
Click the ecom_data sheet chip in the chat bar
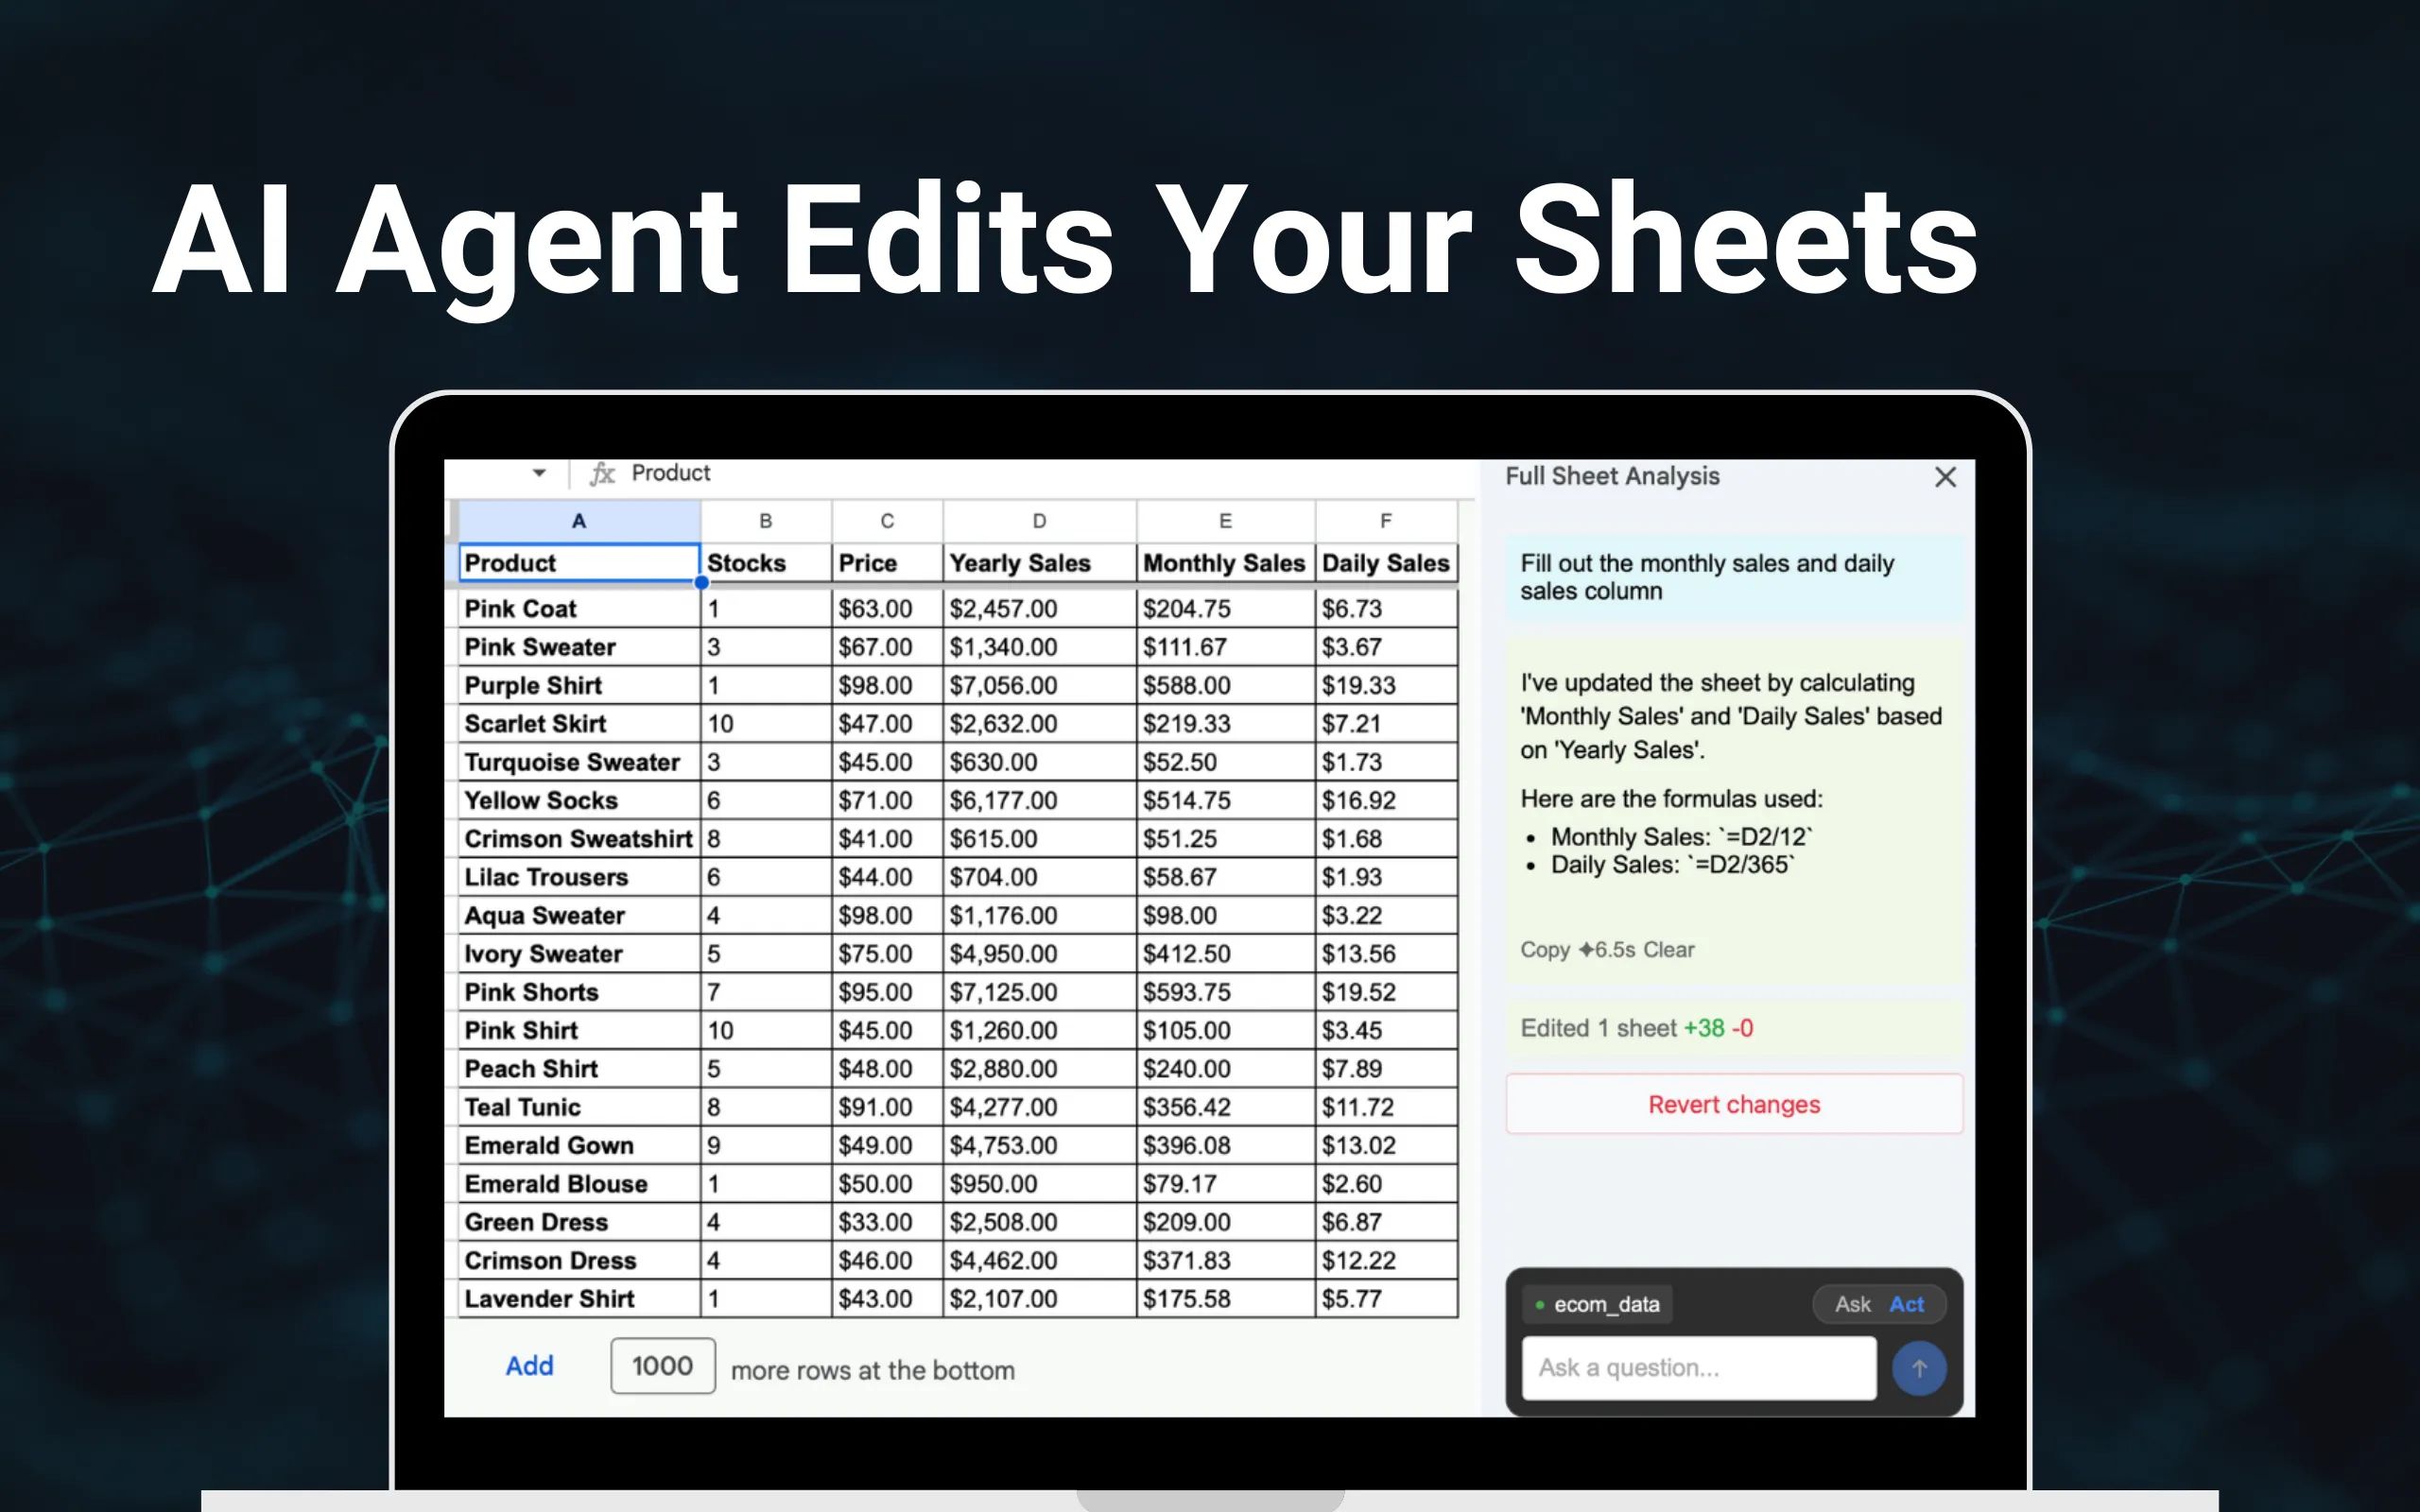(1595, 1303)
